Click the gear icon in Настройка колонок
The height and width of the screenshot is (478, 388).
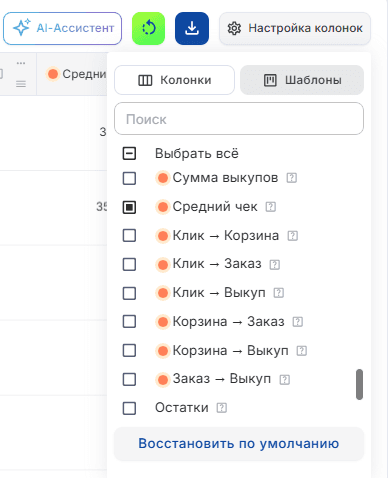click(234, 28)
